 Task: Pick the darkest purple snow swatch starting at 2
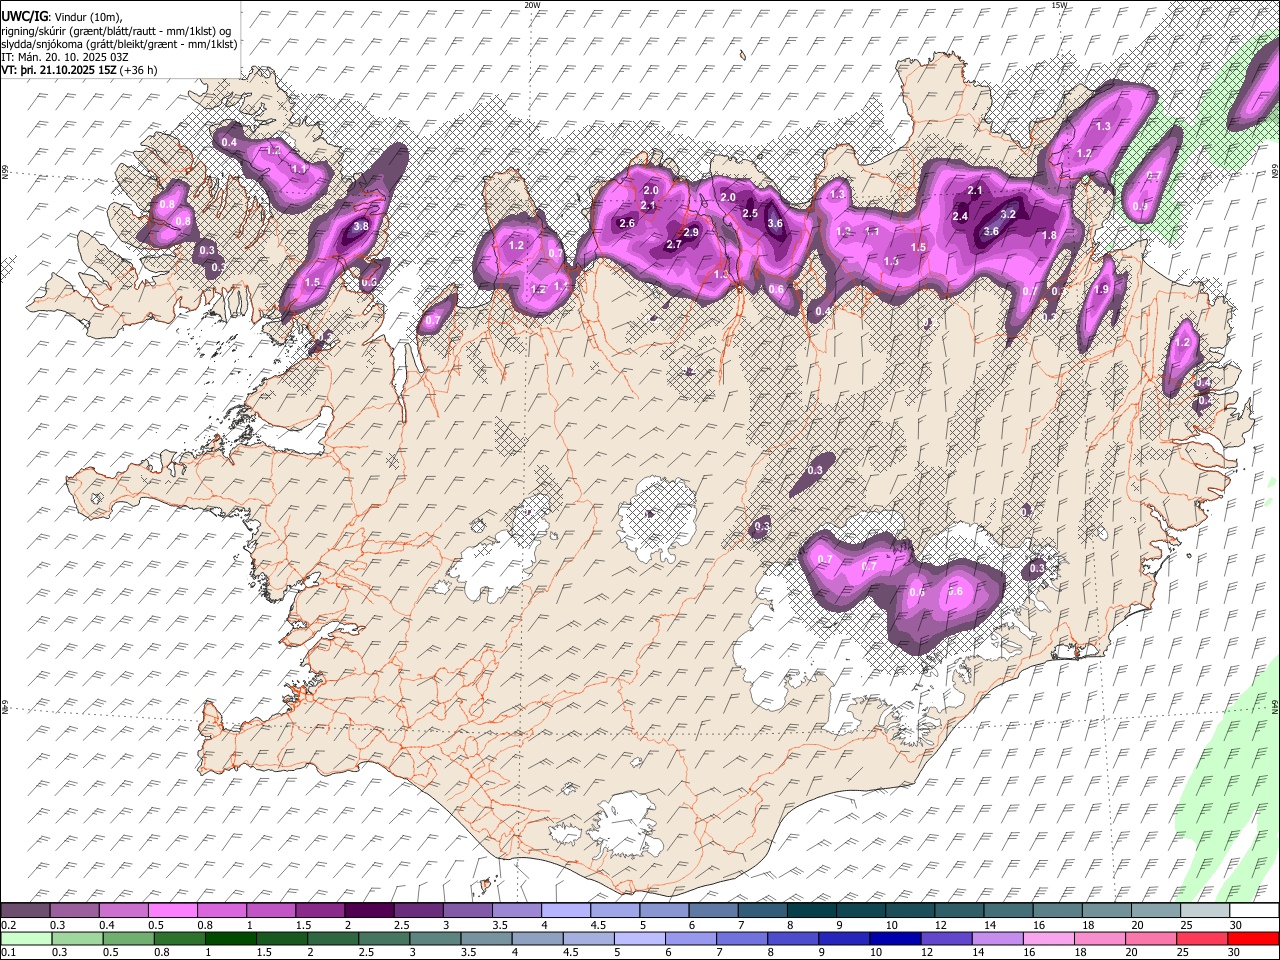[368, 911]
